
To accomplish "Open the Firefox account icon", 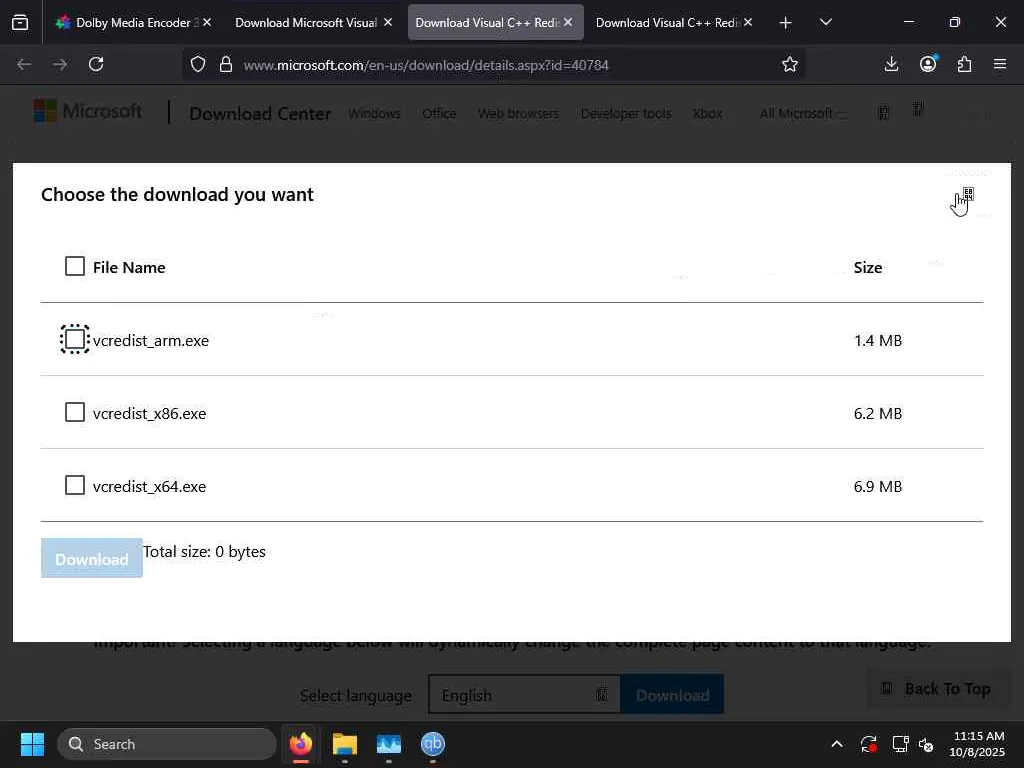I will click(928, 64).
